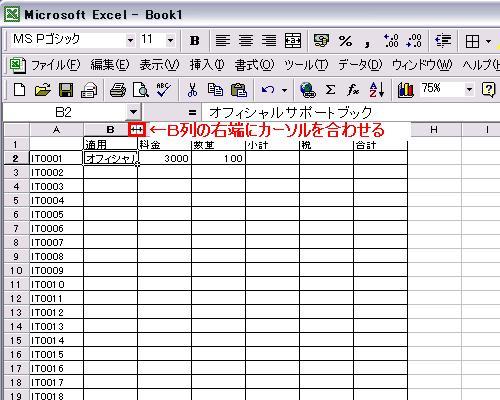This screenshot has width=500, height=400.
Task: Open the ファイル(F) menu
Action: click(55, 65)
